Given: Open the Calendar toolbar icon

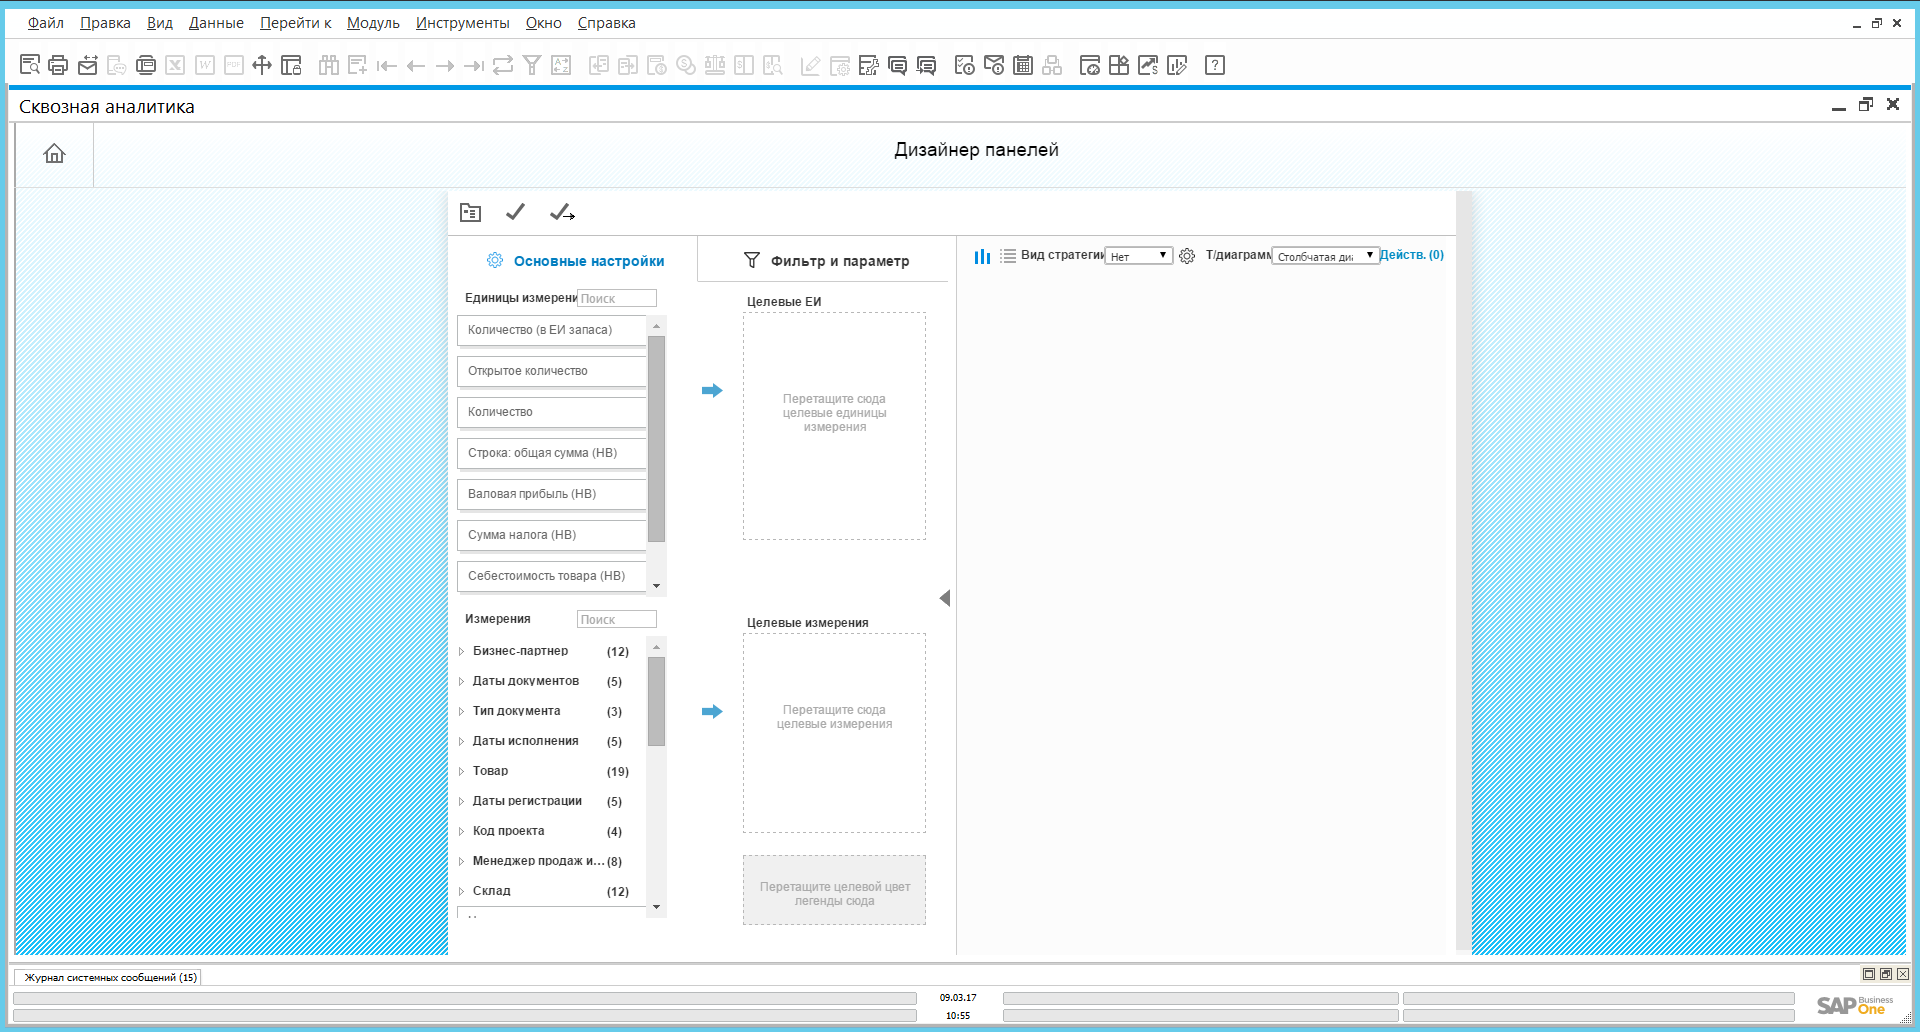Looking at the screenshot, I should click(1023, 65).
